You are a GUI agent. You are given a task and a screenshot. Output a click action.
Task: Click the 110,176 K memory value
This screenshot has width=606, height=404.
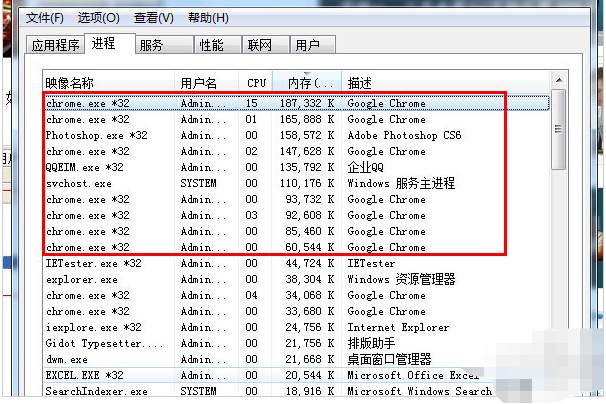(x=307, y=183)
